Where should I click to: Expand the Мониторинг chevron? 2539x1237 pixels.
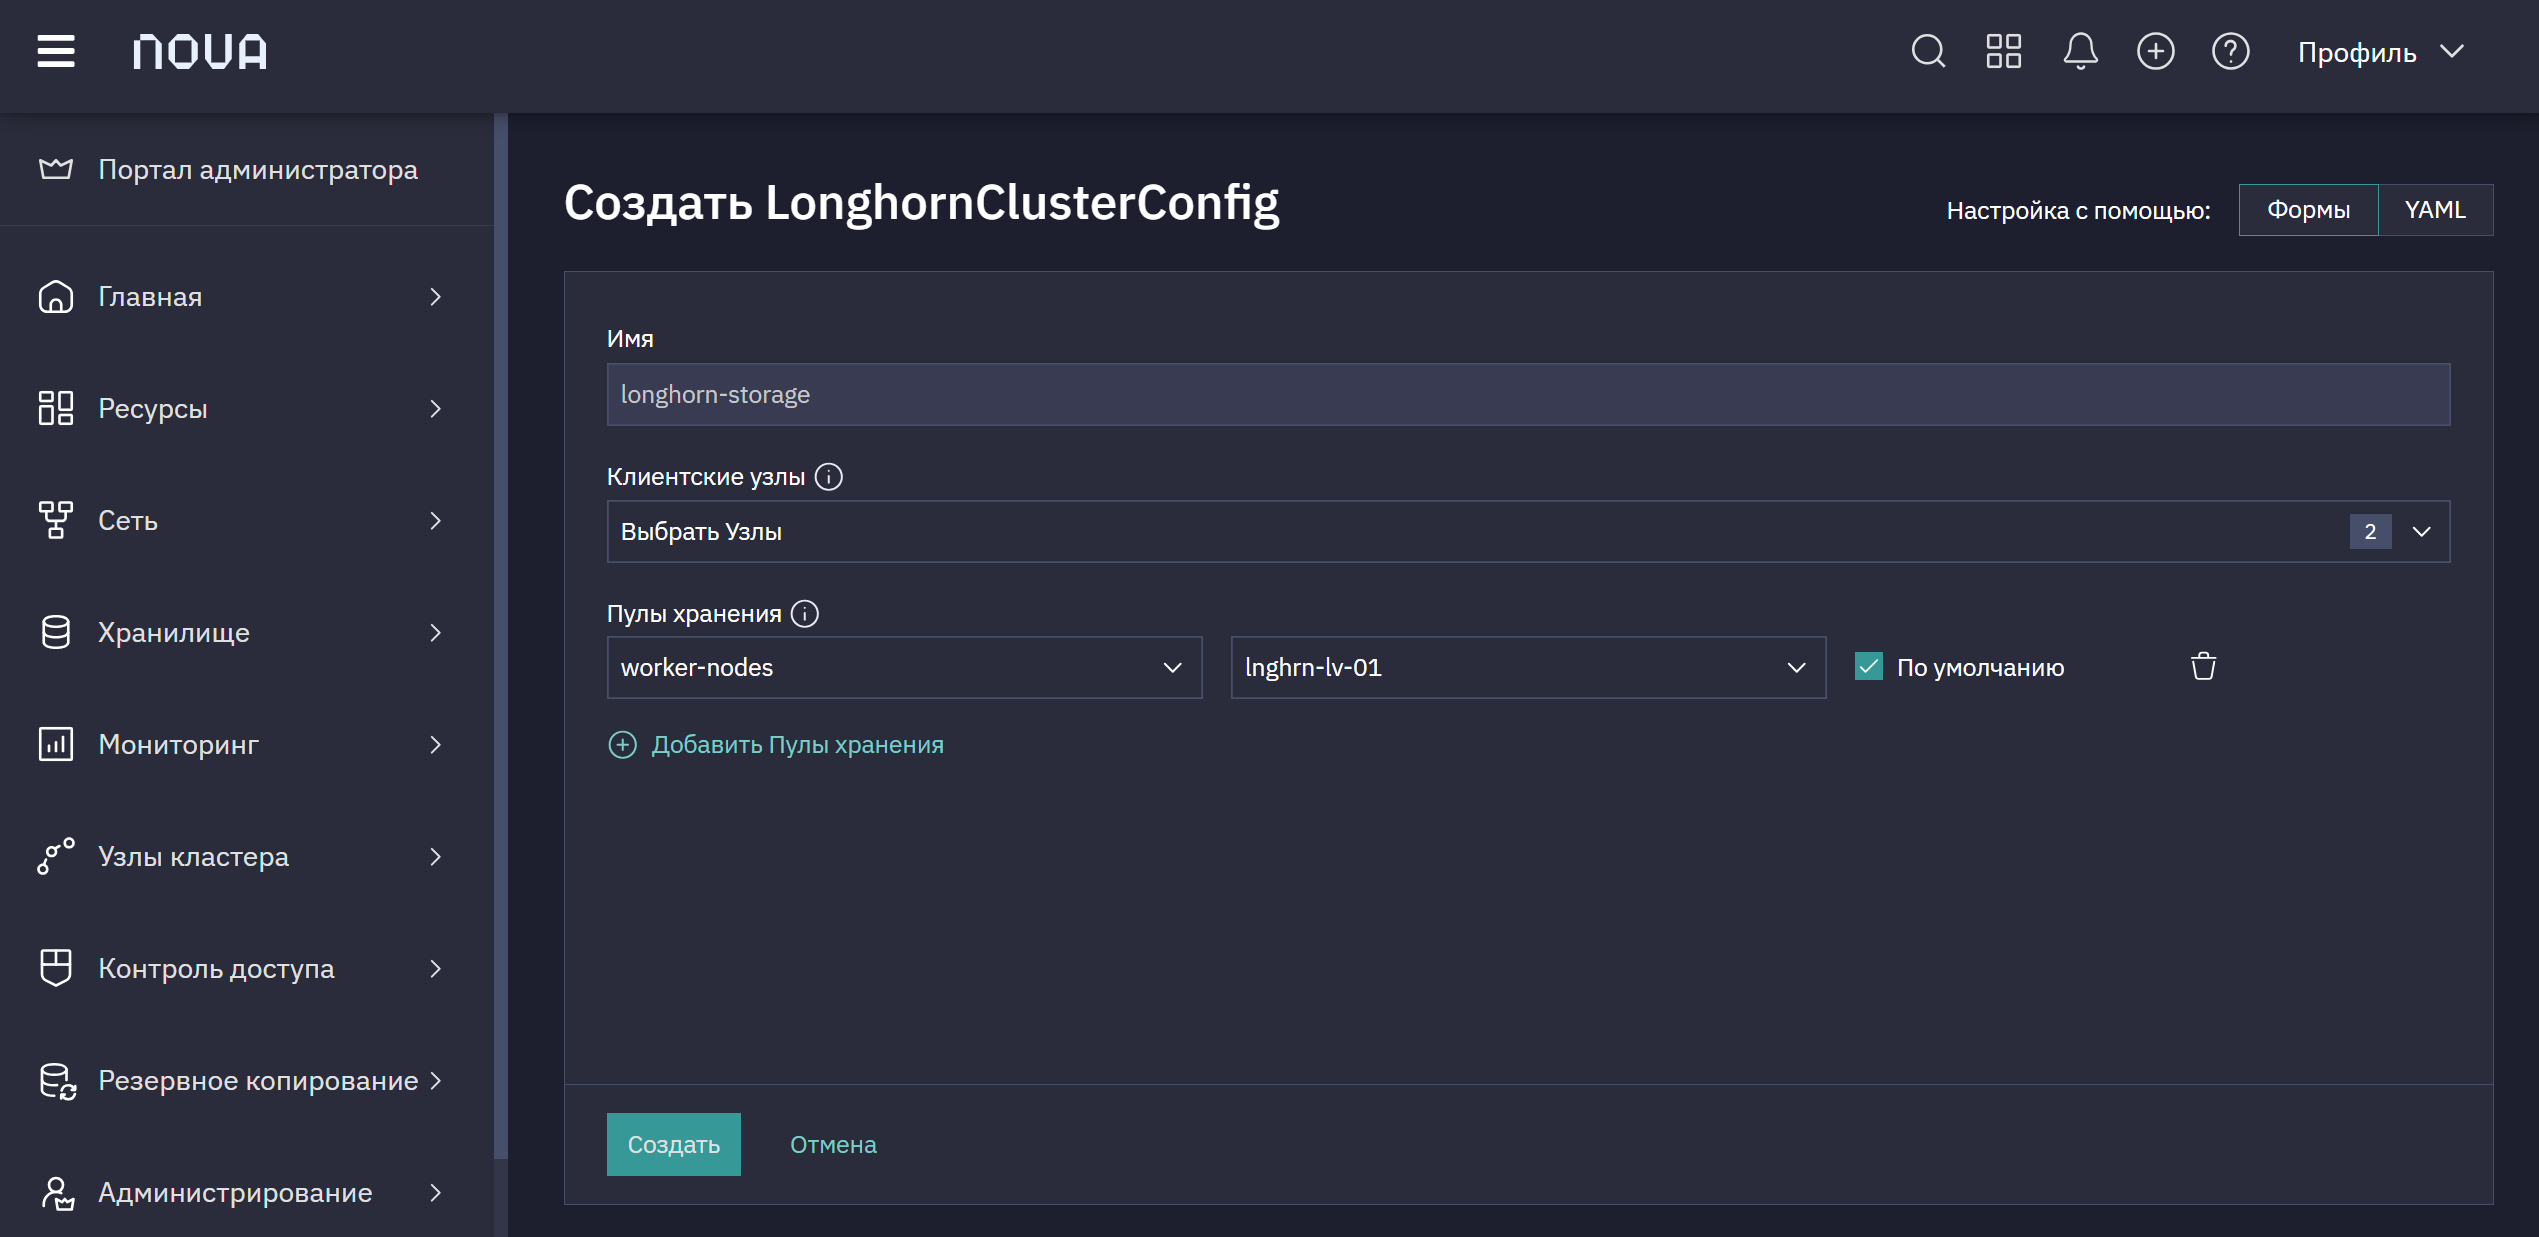(435, 745)
